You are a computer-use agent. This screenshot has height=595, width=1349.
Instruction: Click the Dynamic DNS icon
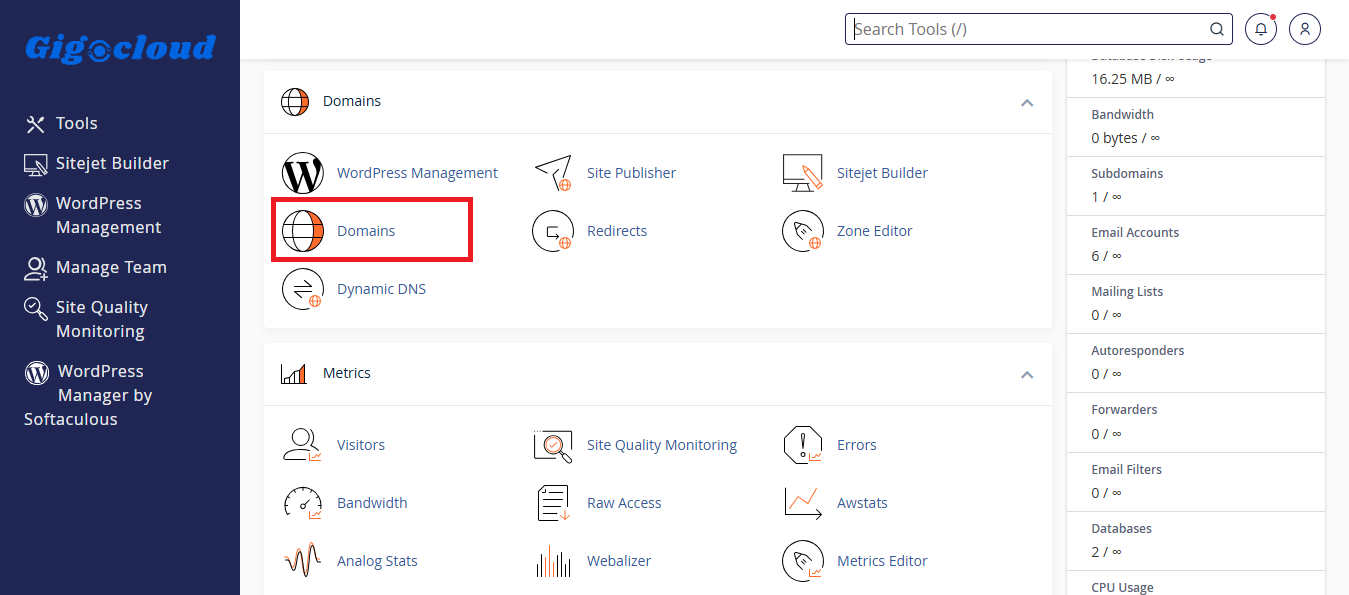click(x=303, y=289)
